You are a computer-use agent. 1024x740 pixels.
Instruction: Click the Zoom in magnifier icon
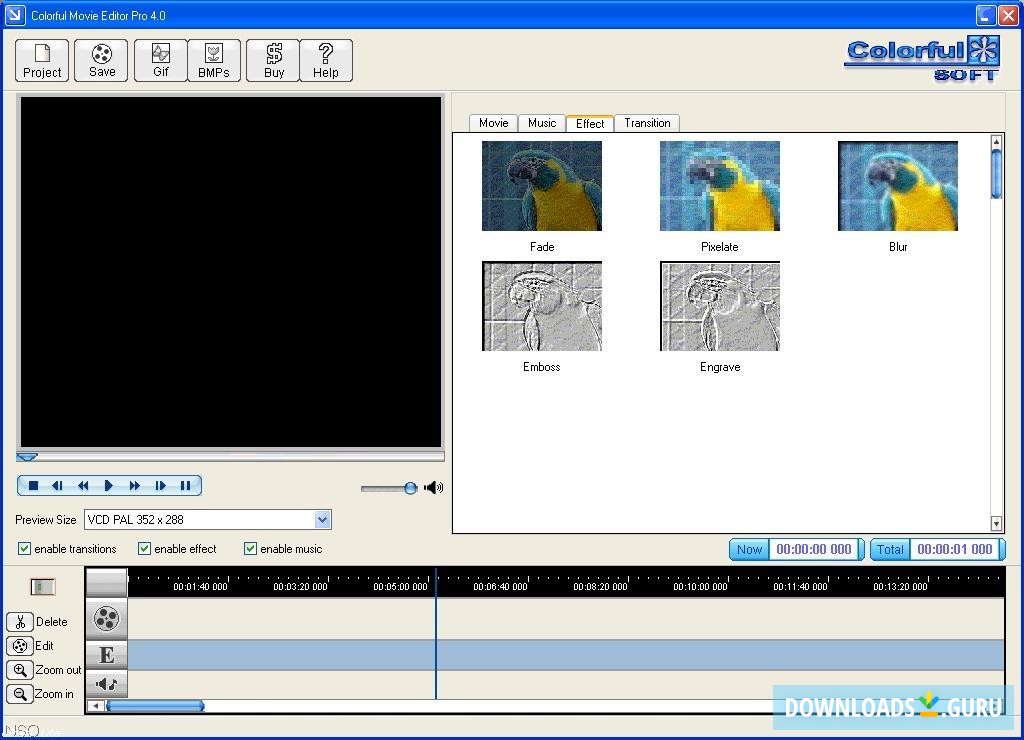[20, 694]
